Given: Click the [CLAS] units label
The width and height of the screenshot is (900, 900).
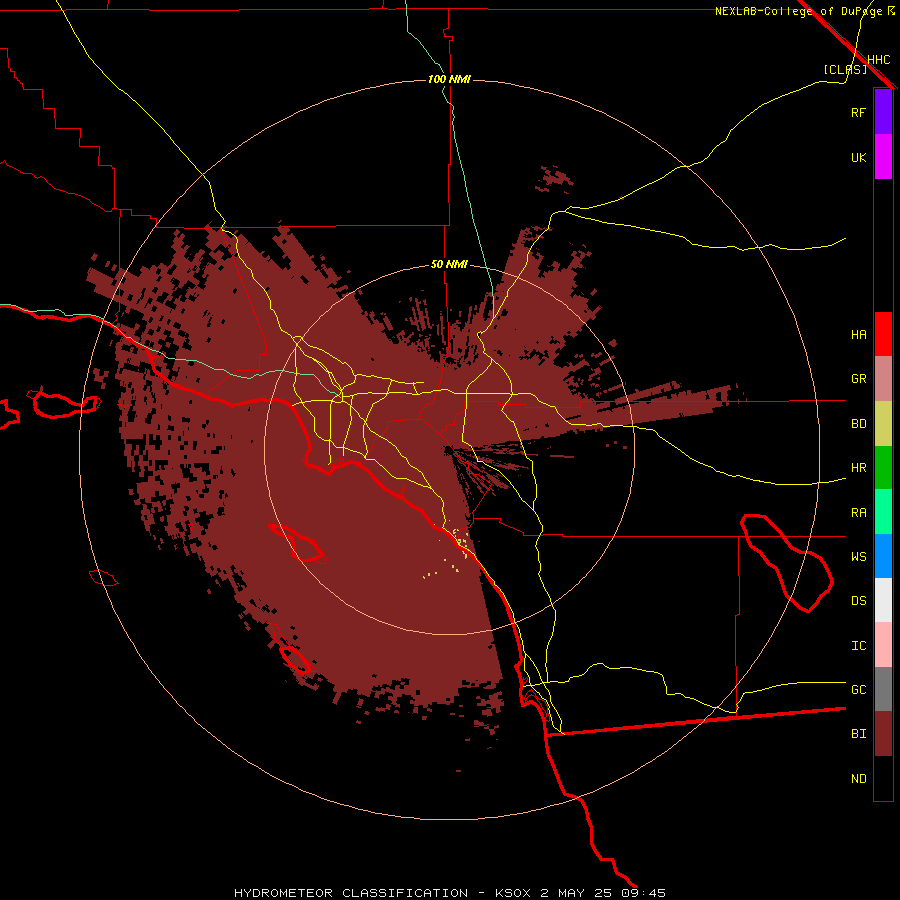Looking at the screenshot, I should click(x=844, y=69).
